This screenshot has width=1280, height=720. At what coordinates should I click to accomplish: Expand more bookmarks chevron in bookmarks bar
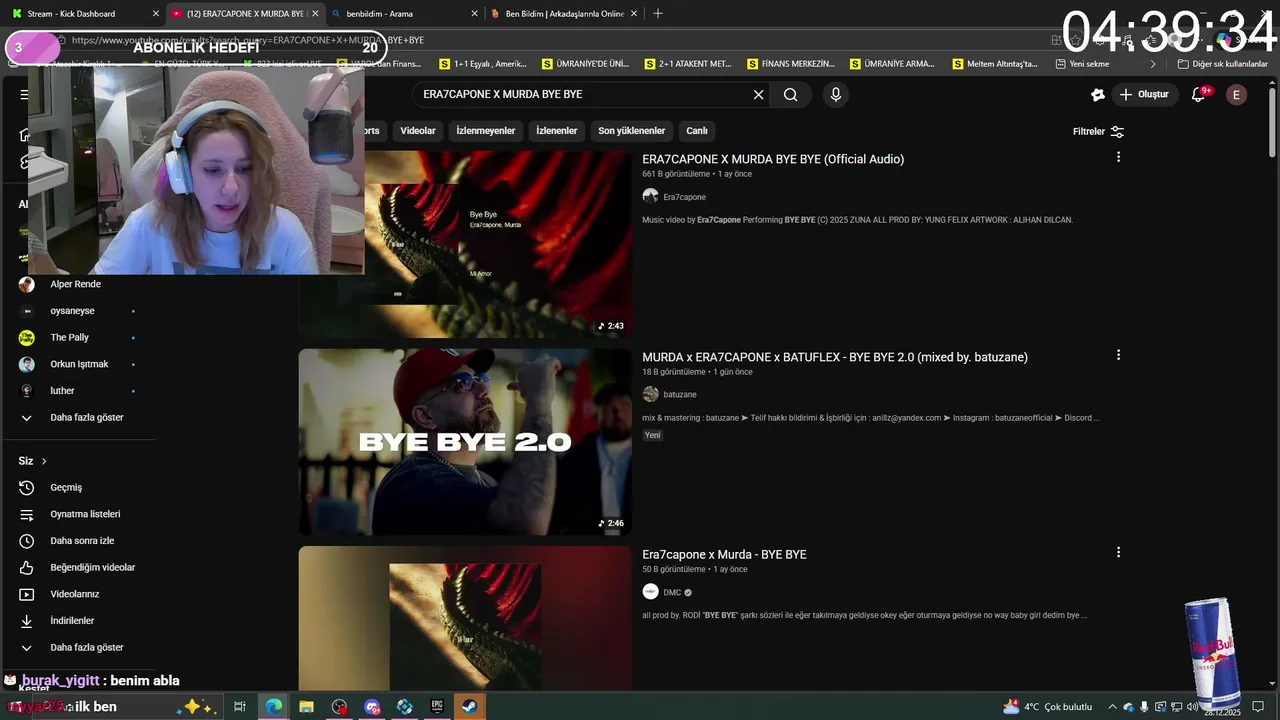click(x=1153, y=64)
